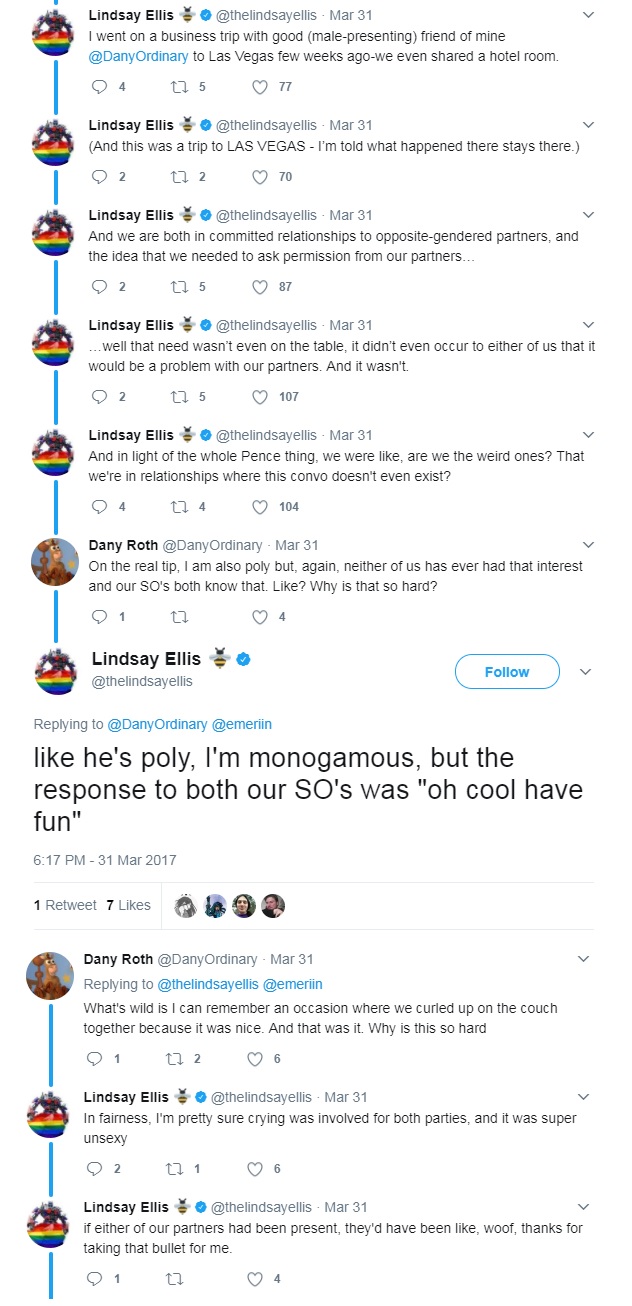
Task: Retweet the 'whole Pence thing' tweet
Action: 182,507
